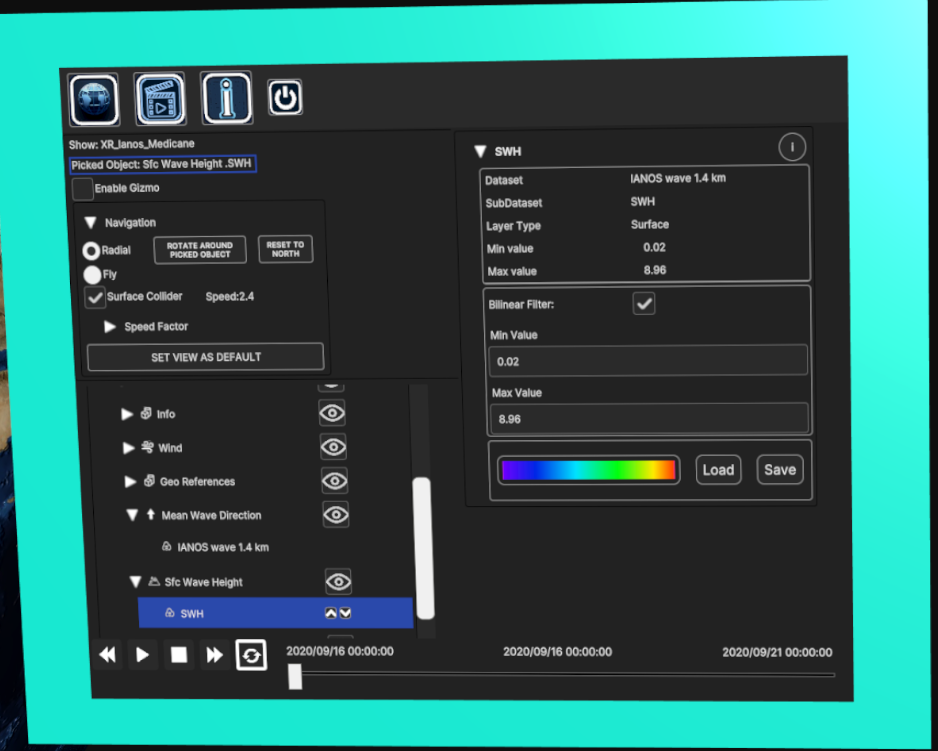Hide the Wind layer with eye icon

click(x=333, y=447)
